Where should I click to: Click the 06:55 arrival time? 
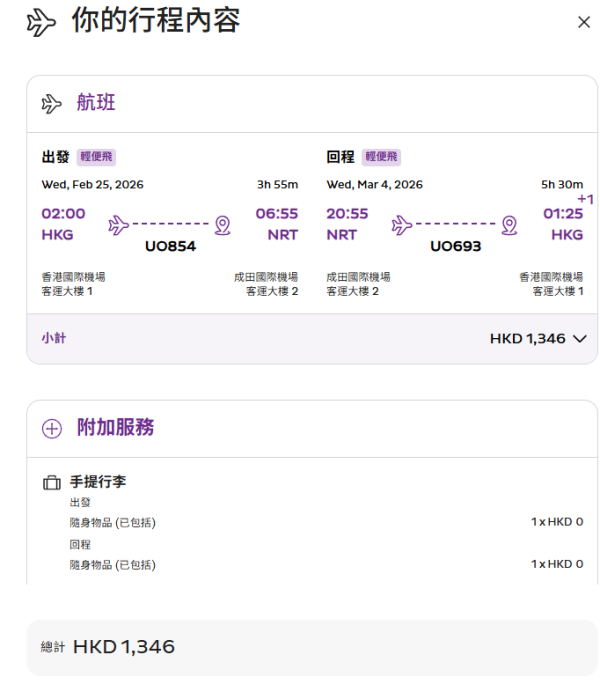[x=277, y=214]
